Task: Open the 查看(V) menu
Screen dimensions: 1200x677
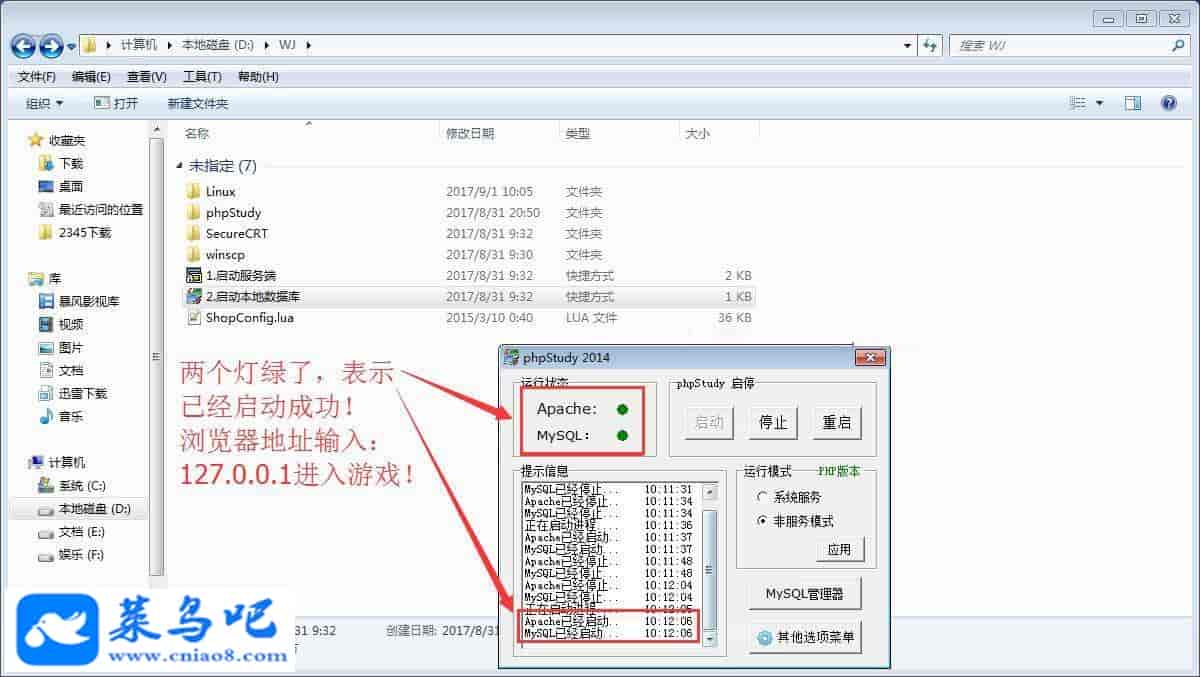Action: pyautogui.click(x=146, y=77)
